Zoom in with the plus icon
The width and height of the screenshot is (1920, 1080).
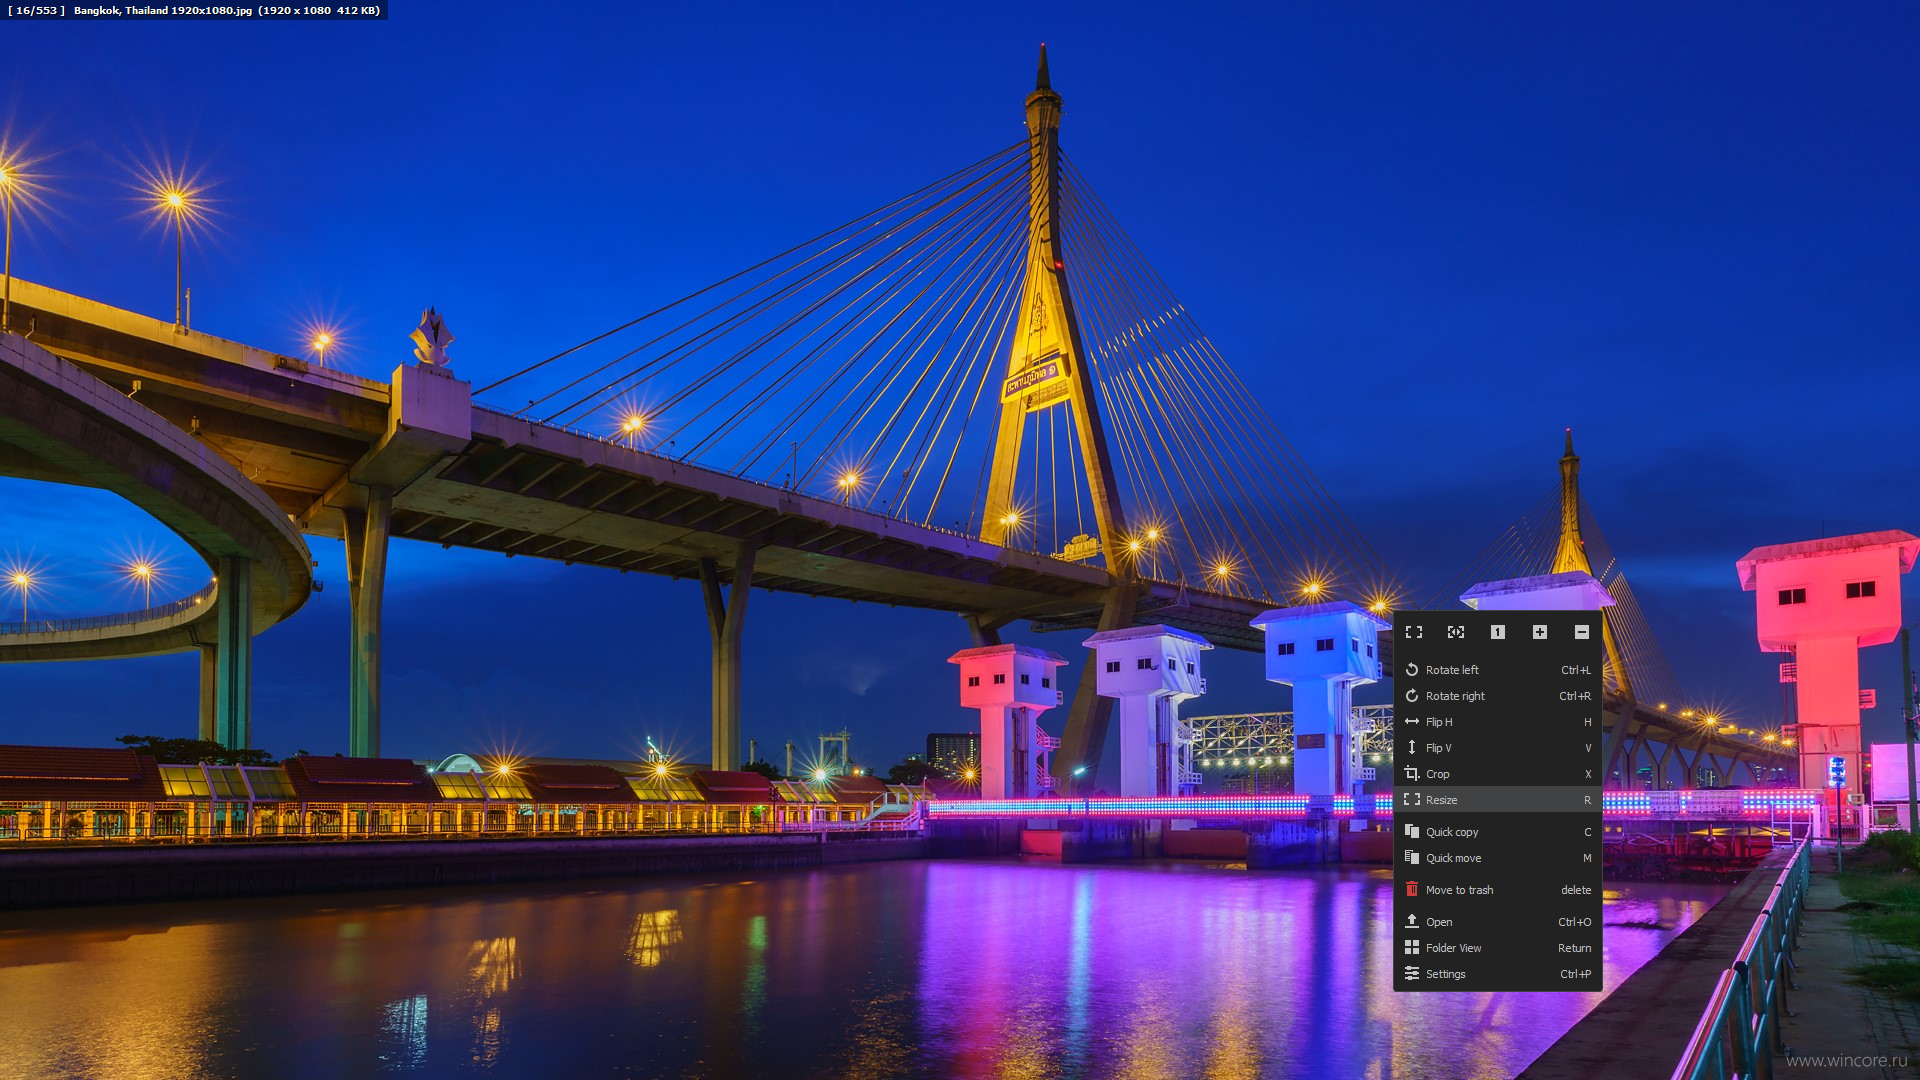pos(1540,632)
